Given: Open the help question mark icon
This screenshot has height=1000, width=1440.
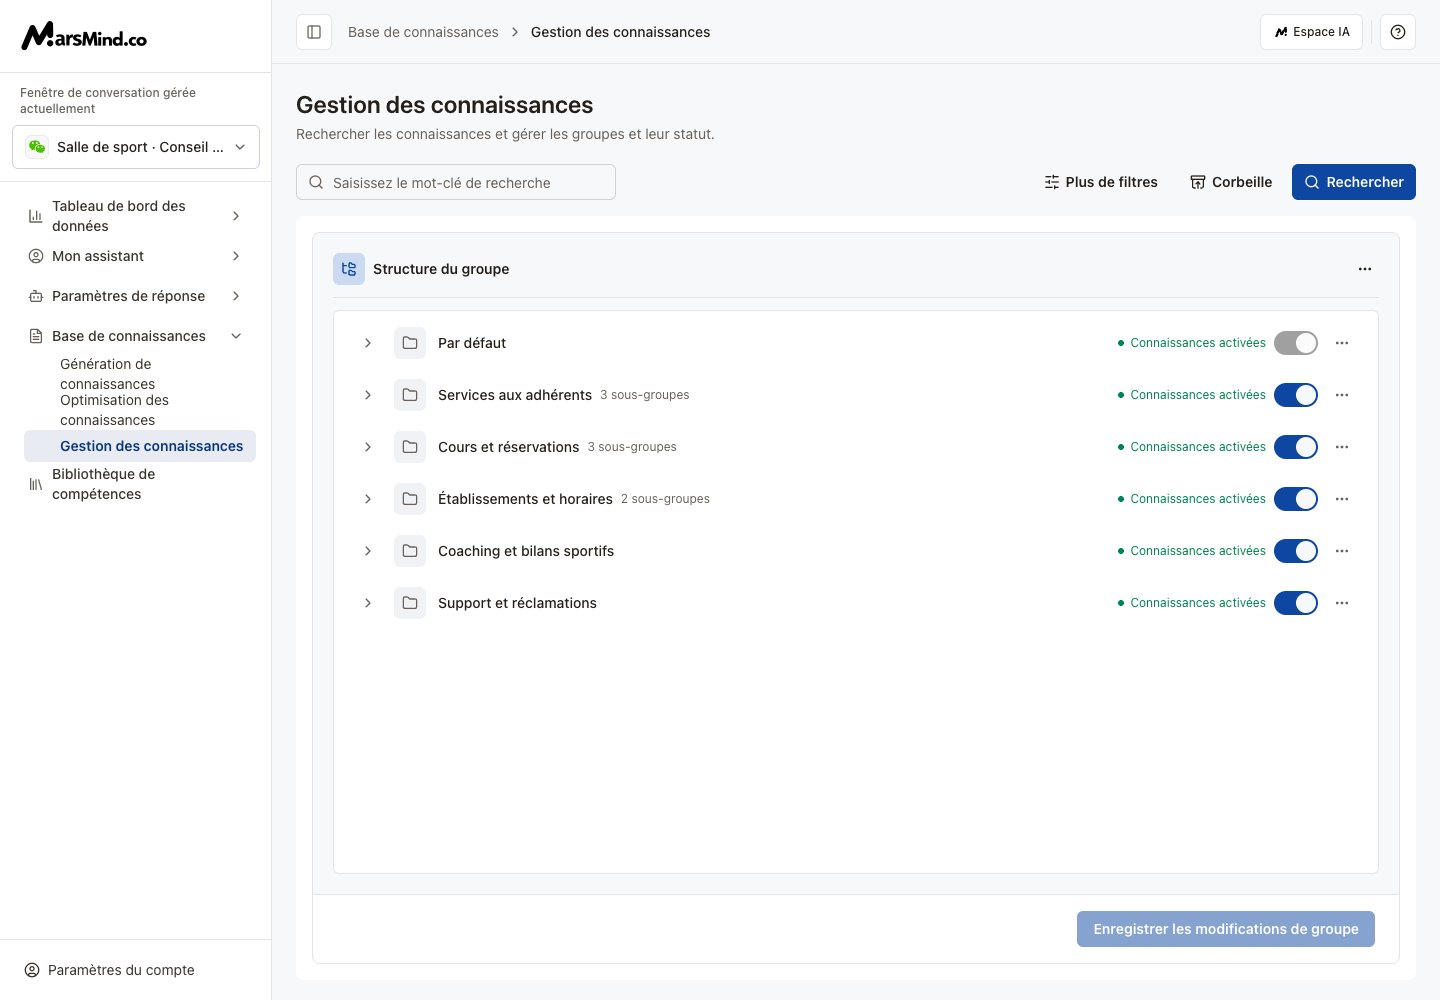Looking at the screenshot, I should coord(1398,32).
